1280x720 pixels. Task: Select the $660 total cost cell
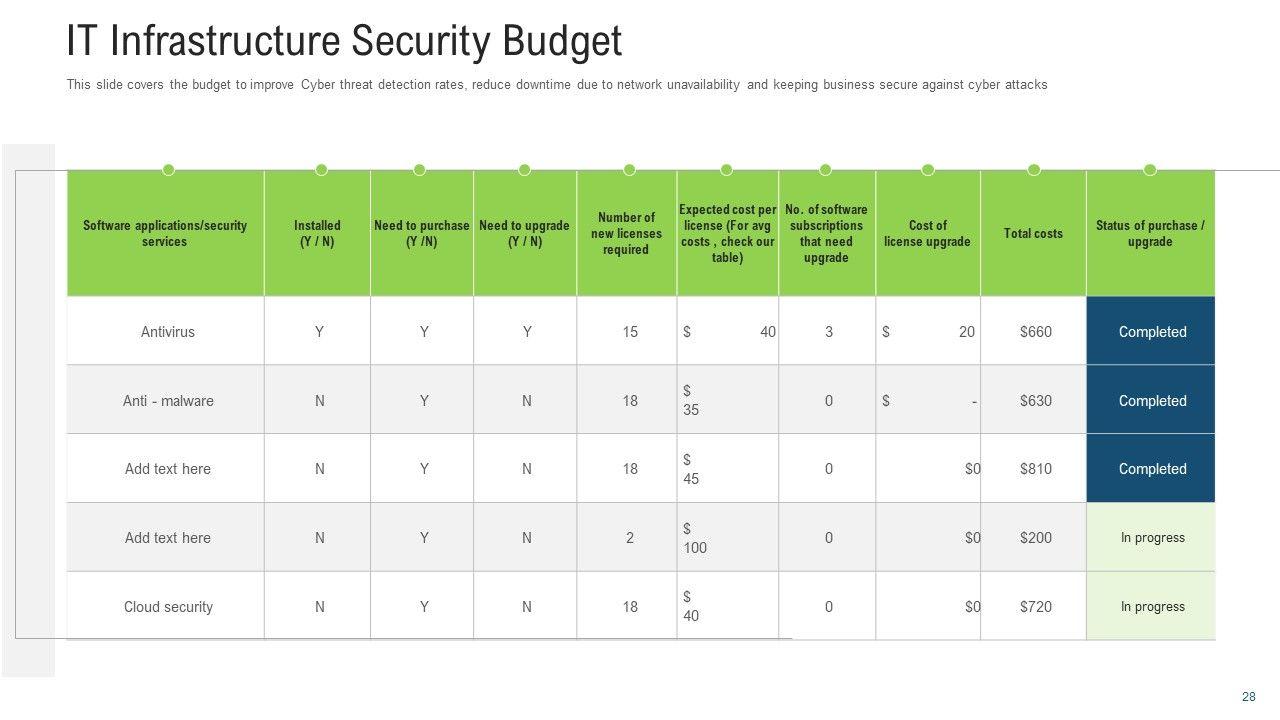pos(1035,332)
